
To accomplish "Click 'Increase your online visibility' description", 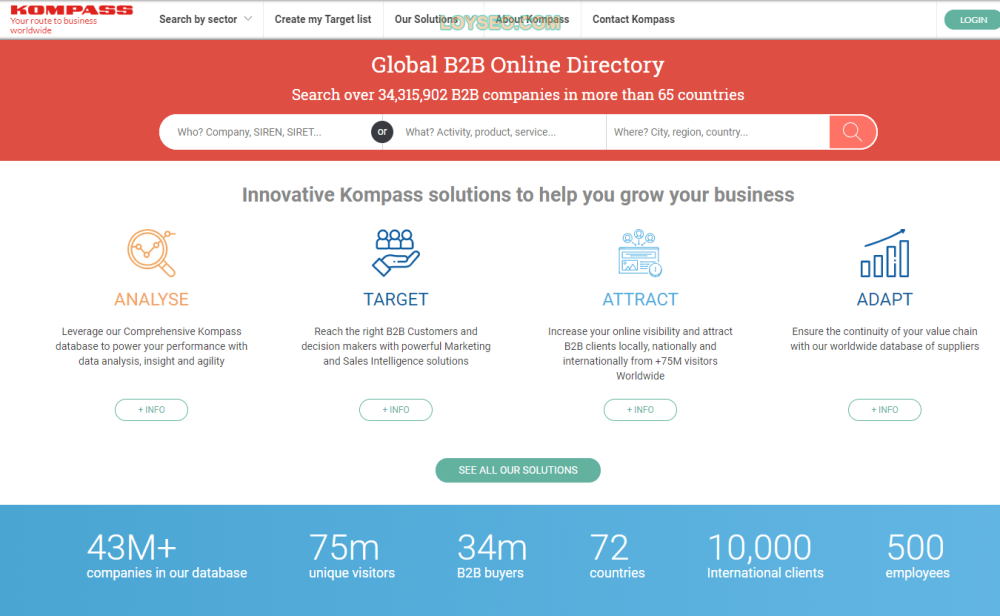I will [640, 353].
